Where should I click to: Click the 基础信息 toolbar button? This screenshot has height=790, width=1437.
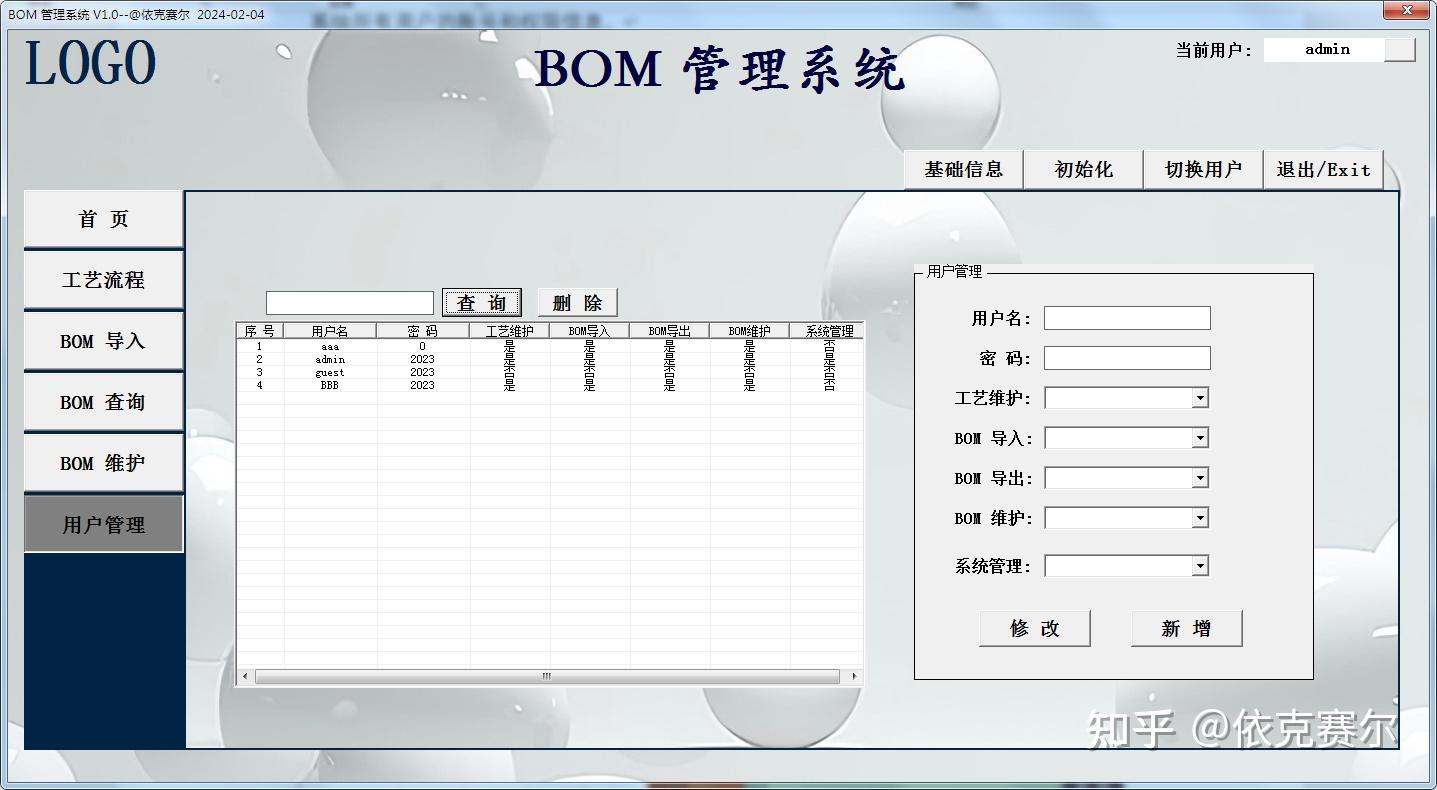pos(963,169)
